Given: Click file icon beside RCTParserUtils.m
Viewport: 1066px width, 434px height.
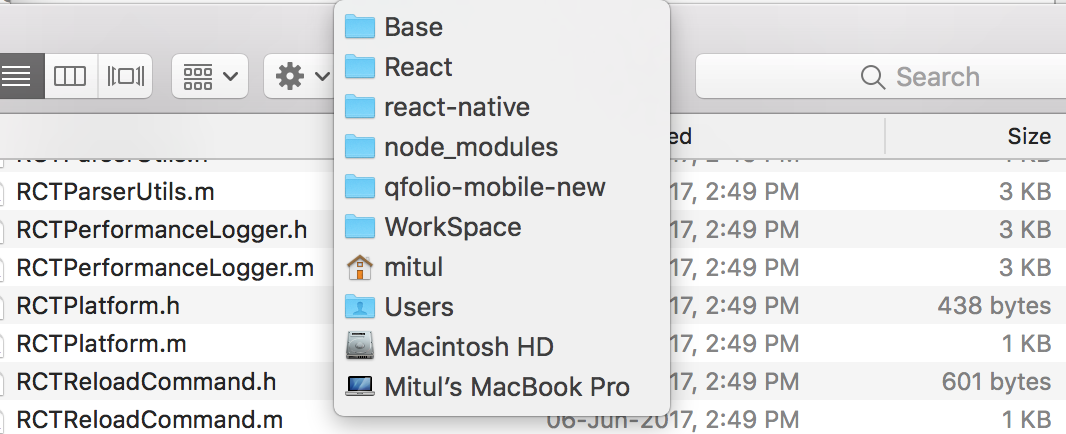Looking at the screenshot, I should click(x=2, y=192).
